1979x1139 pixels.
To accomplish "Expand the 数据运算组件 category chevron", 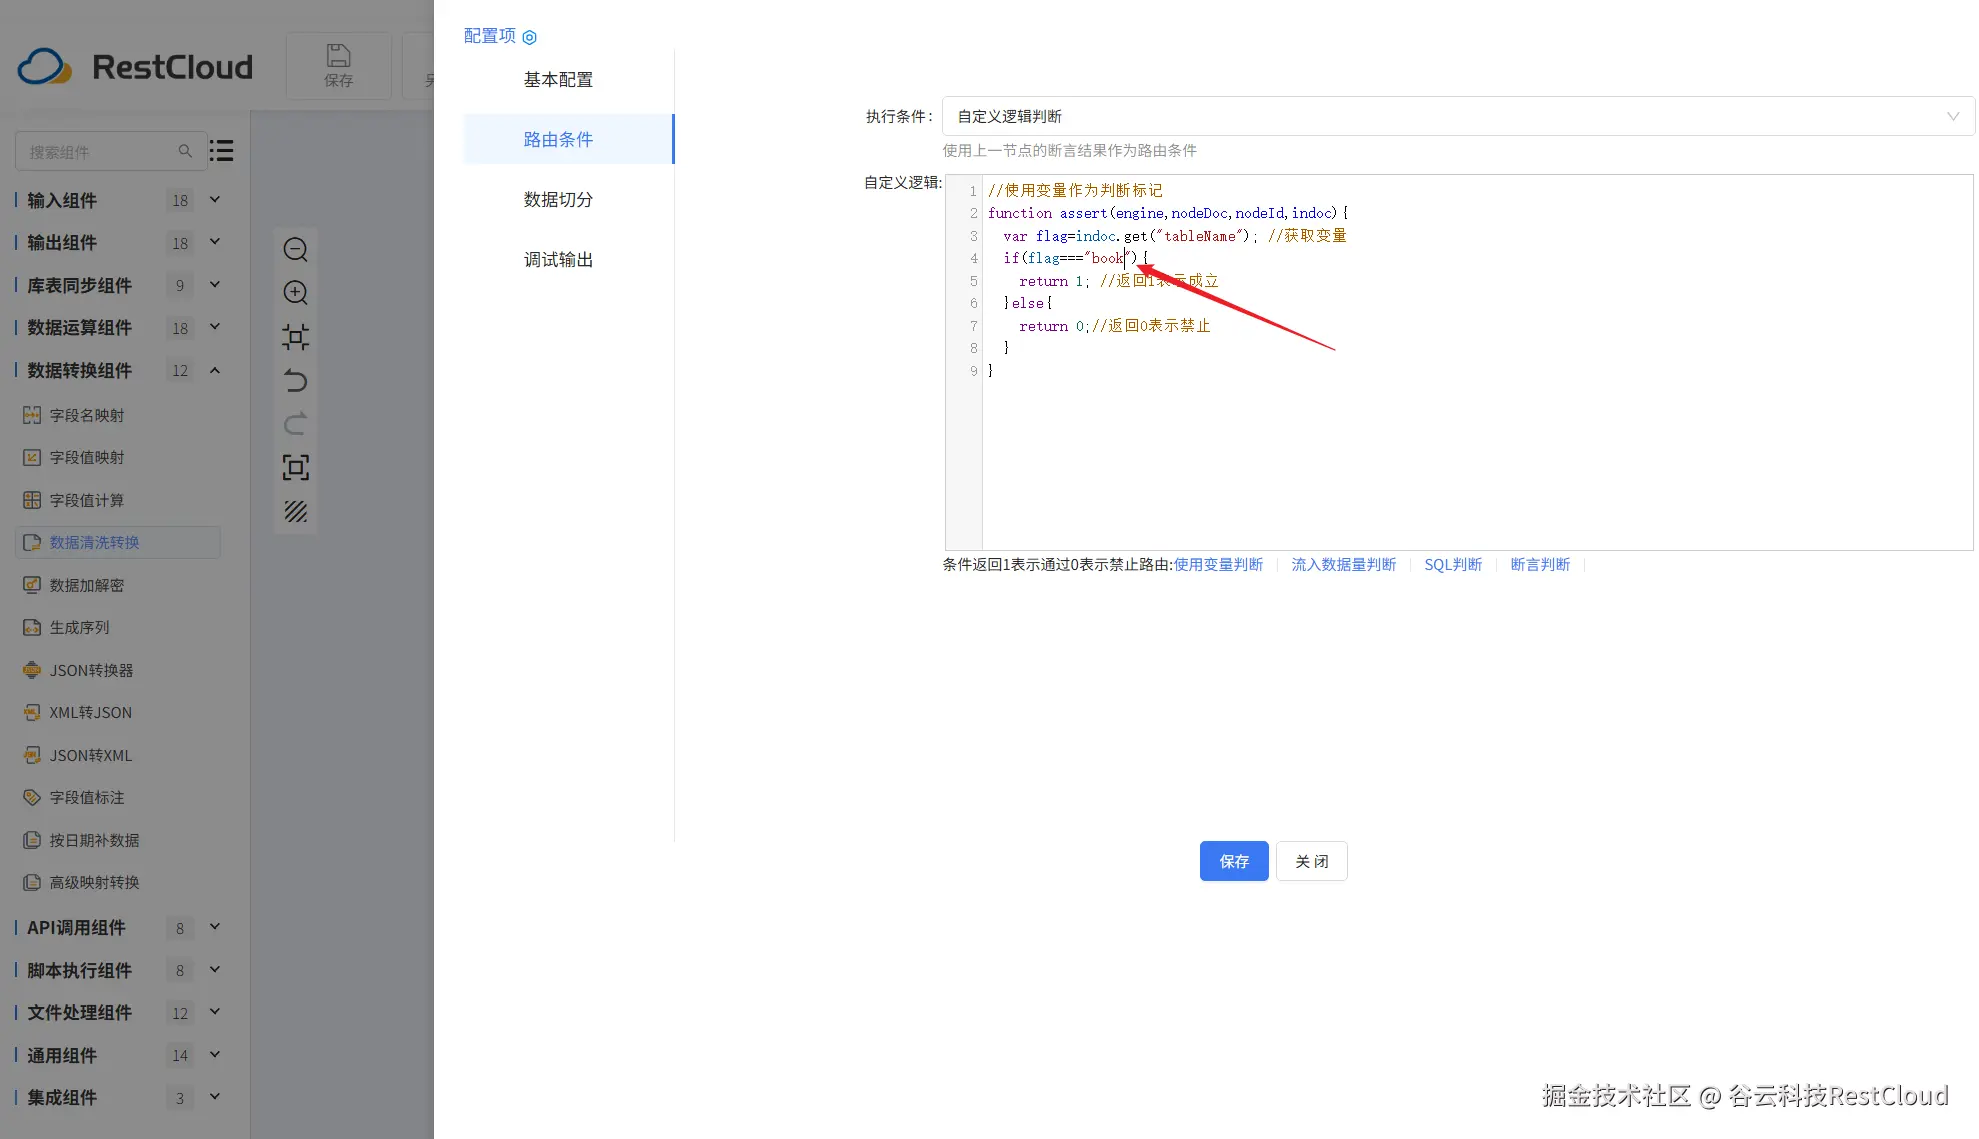I will (215, 327).
